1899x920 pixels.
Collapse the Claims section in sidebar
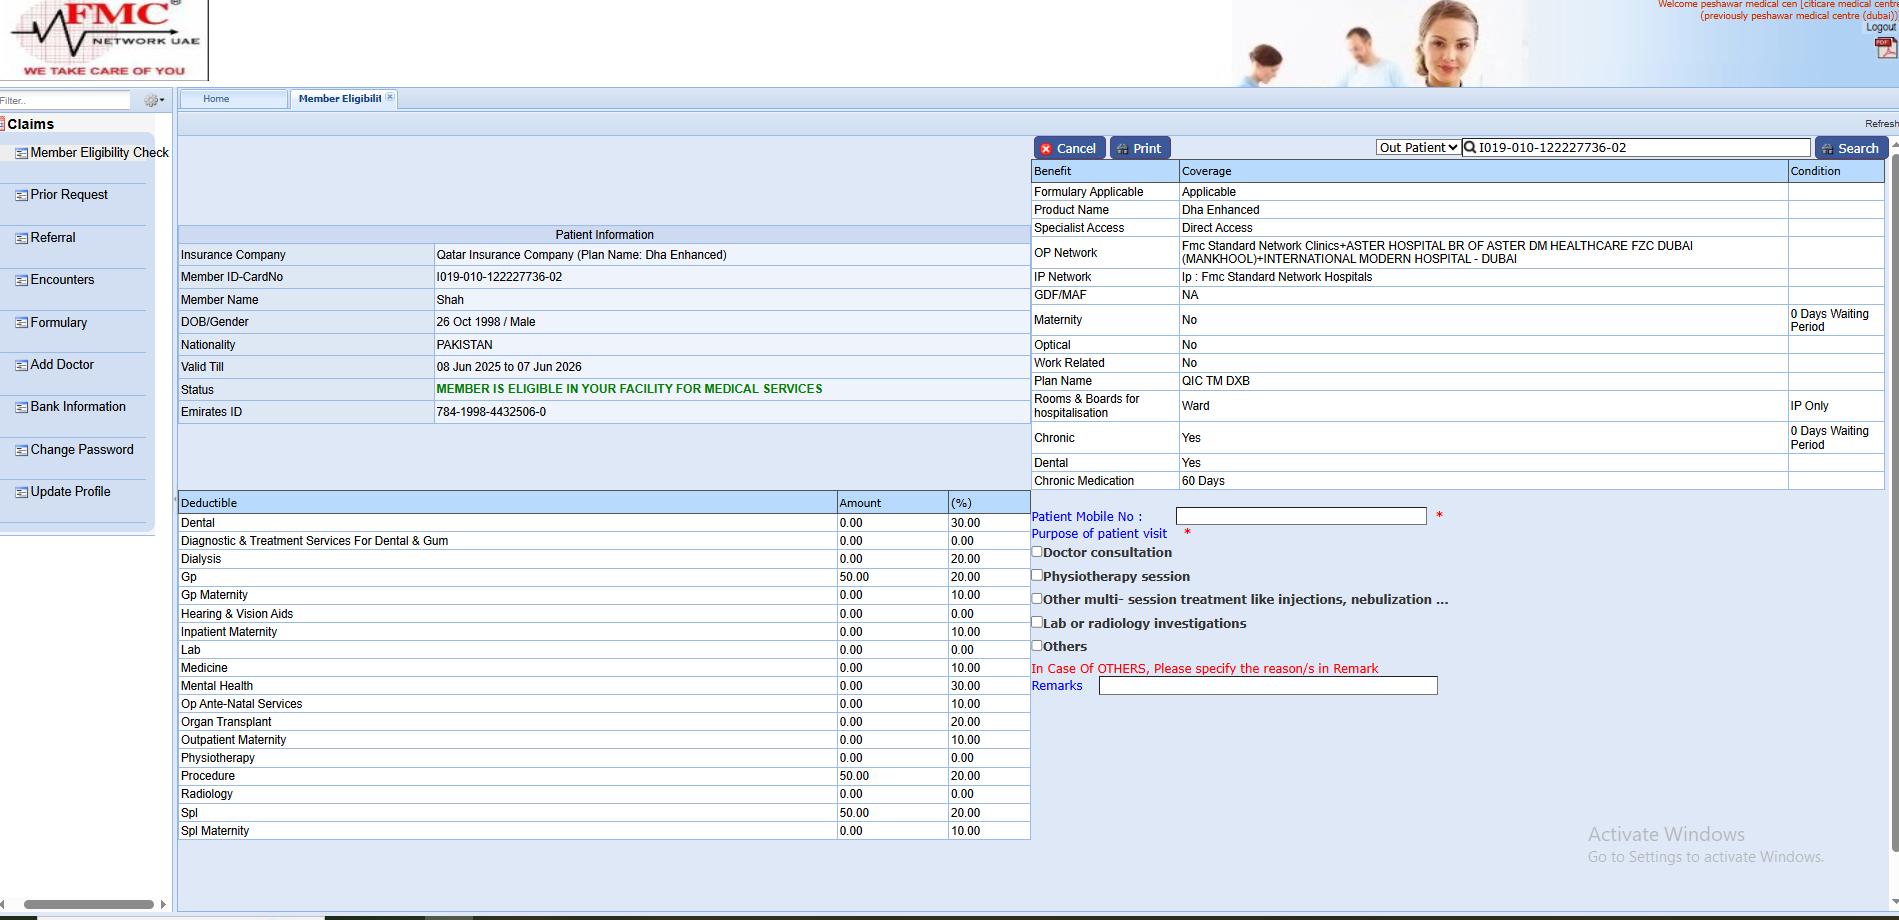[x=30, y=124]
